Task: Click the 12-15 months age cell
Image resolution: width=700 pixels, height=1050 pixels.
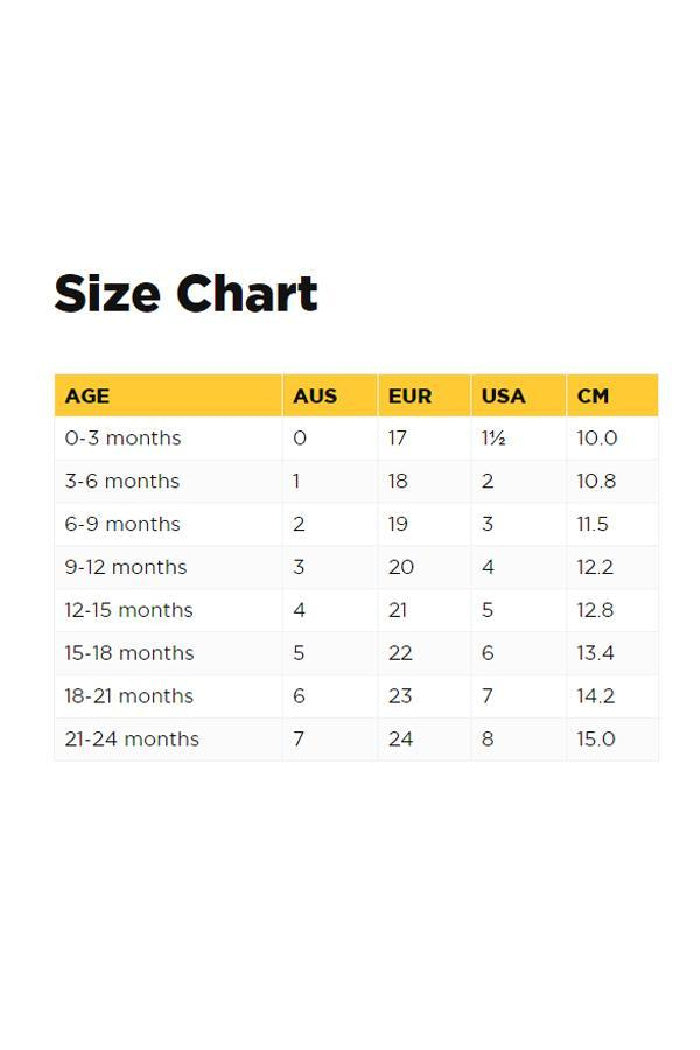Action: 128,610
